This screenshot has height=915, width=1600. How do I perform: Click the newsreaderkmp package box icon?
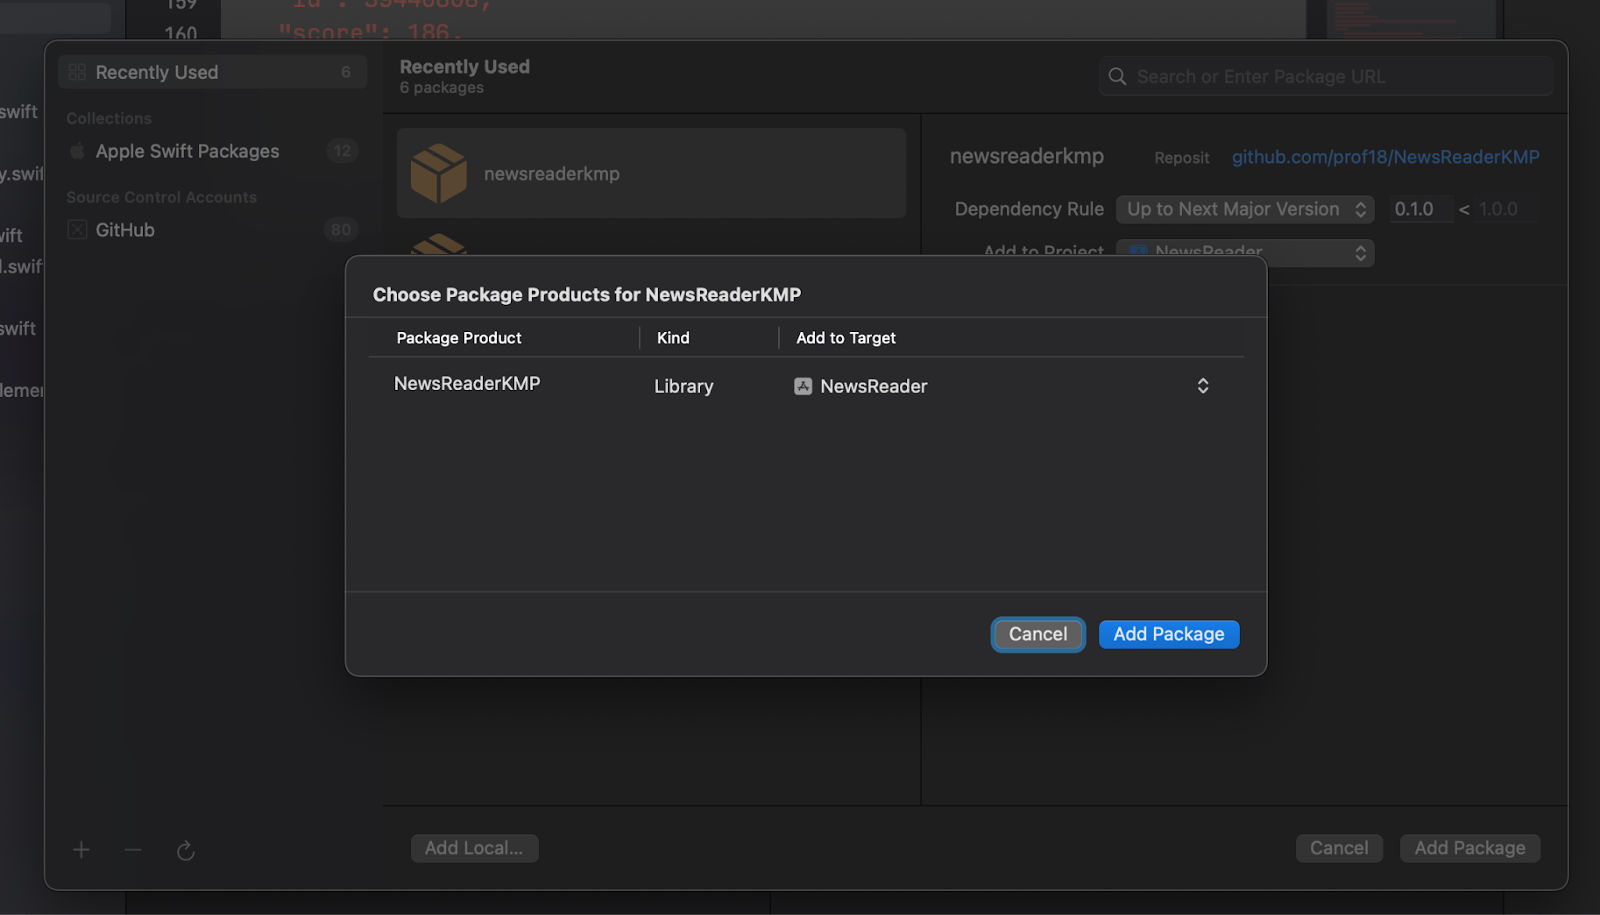[x=439, y=173]
